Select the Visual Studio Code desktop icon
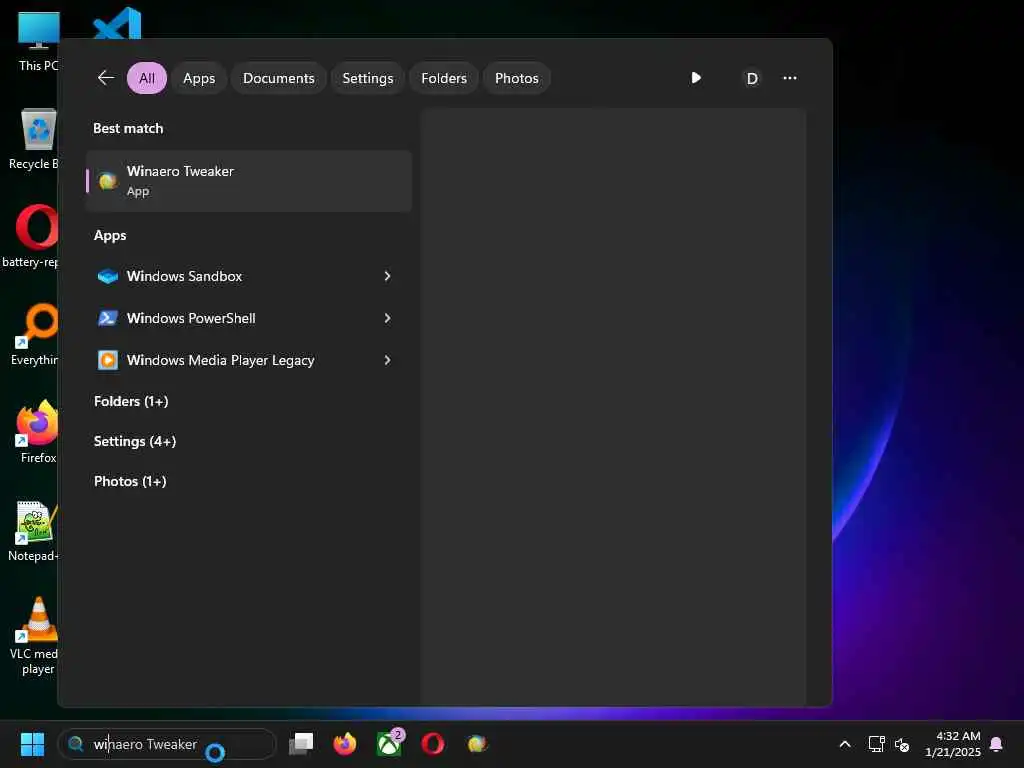The image size is (1024, 768). click(118, 24)
